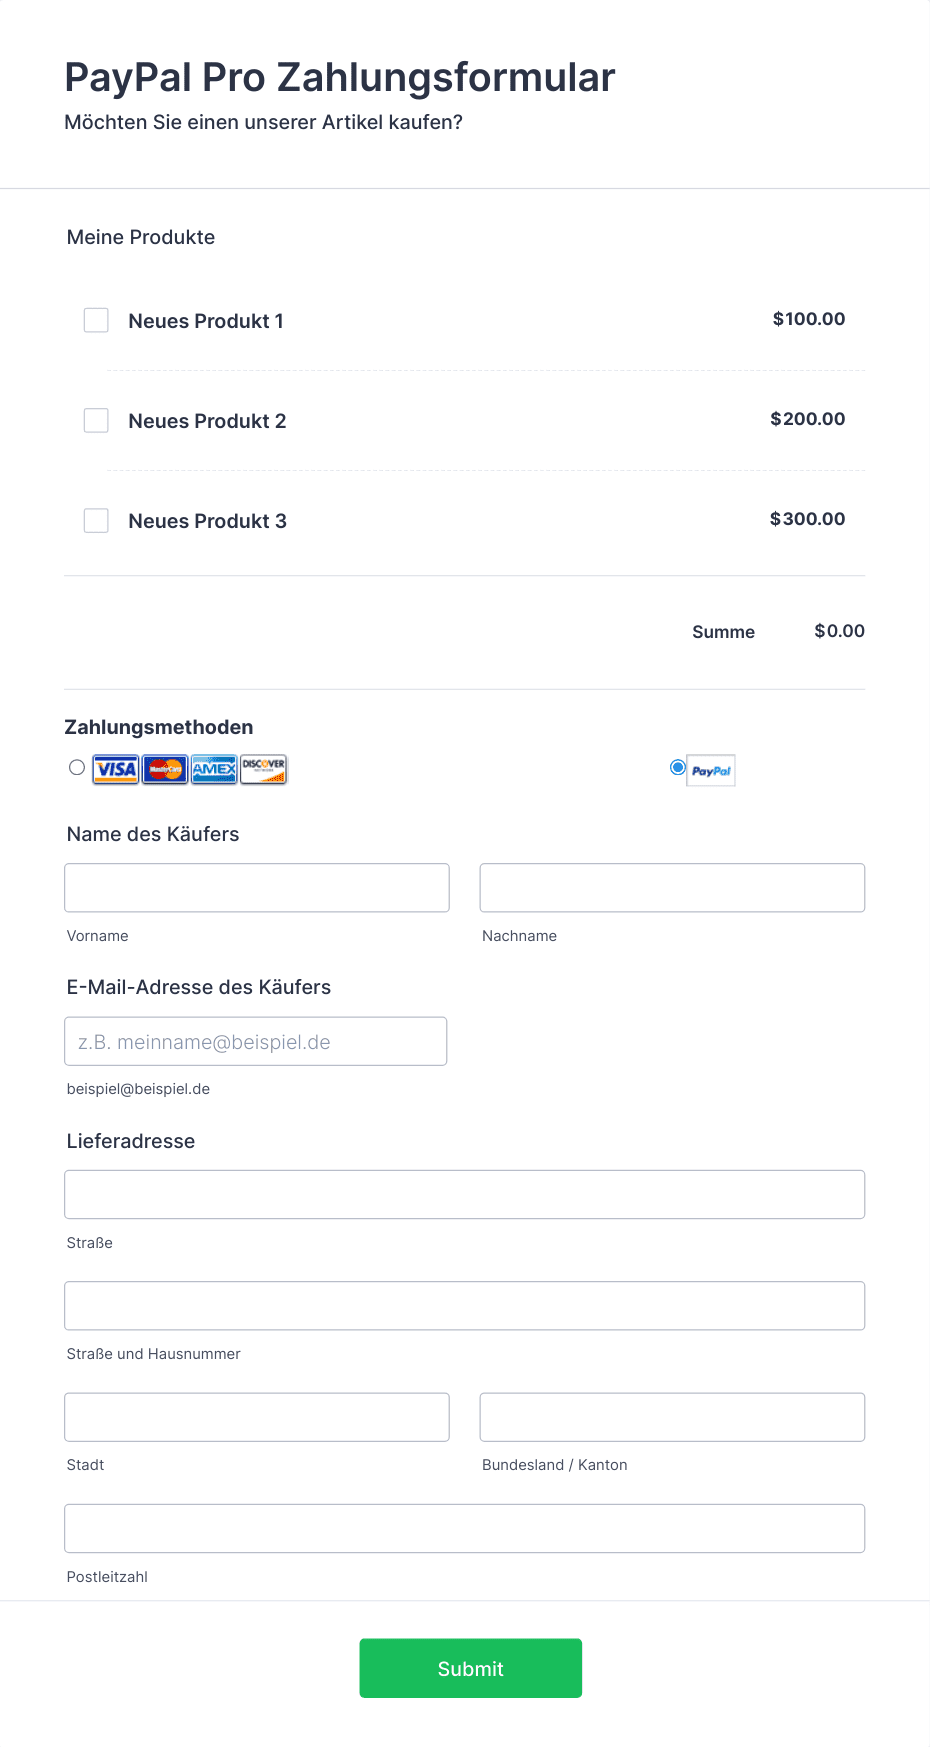Select the PayPal payment radio button
Image resolution: width=930 pixels, height=1747 pixels.
point(678,767)
